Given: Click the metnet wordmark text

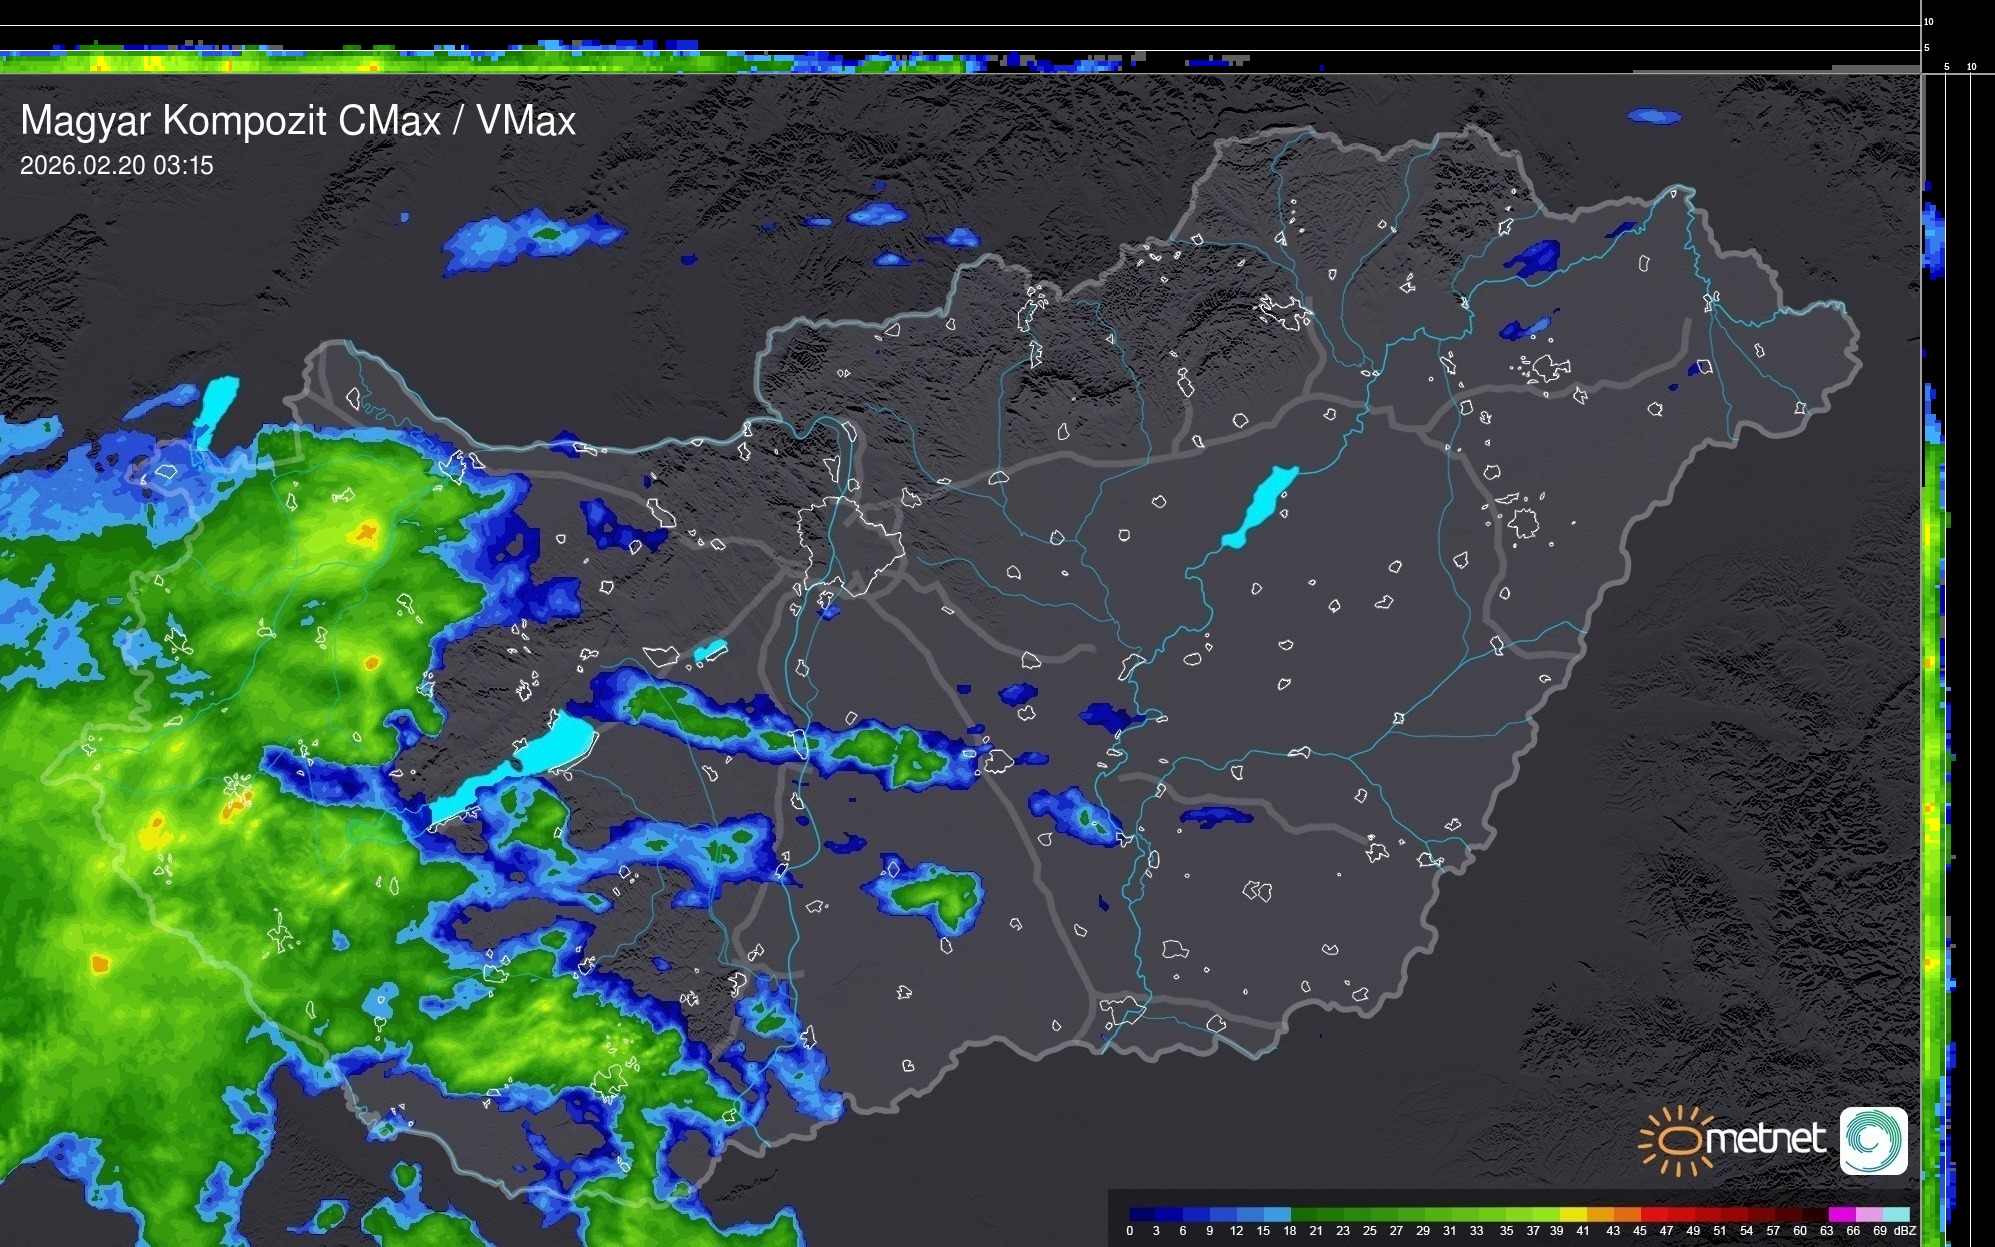Looking at the screenshot, I should [x=1767, y=1139].
